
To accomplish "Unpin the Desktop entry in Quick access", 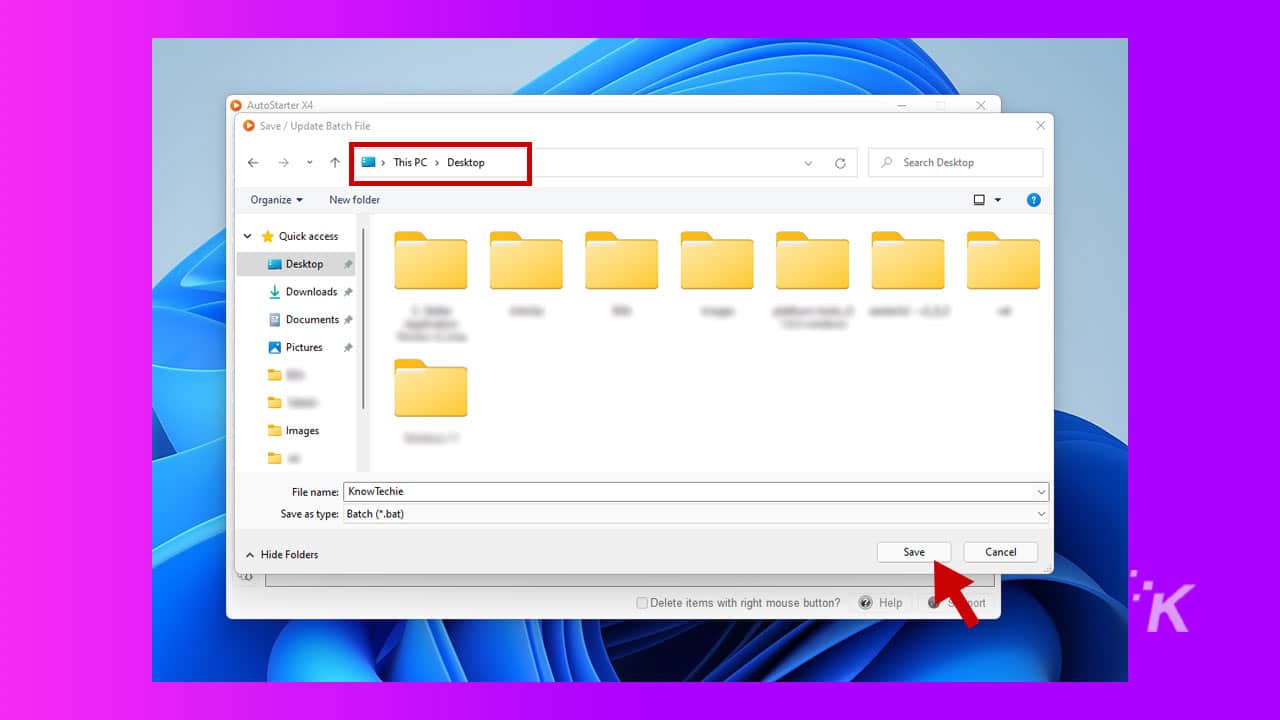I will point(348,263).
